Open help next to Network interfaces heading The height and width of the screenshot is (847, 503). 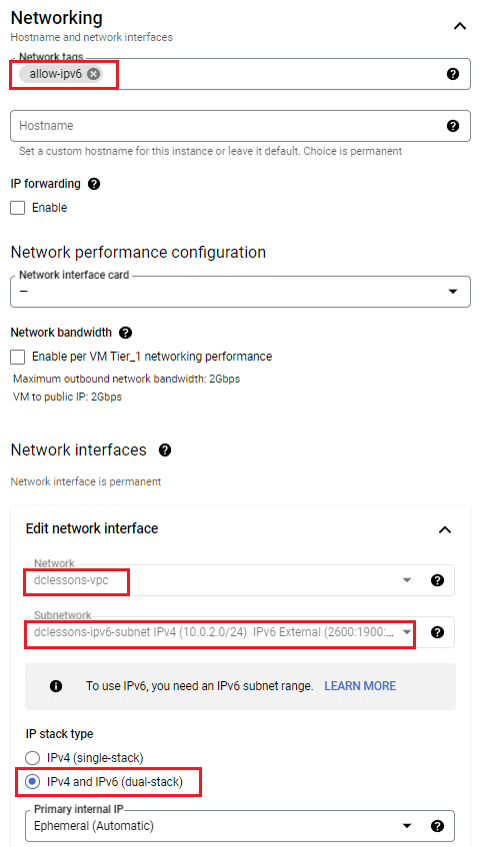coord(165,450)
